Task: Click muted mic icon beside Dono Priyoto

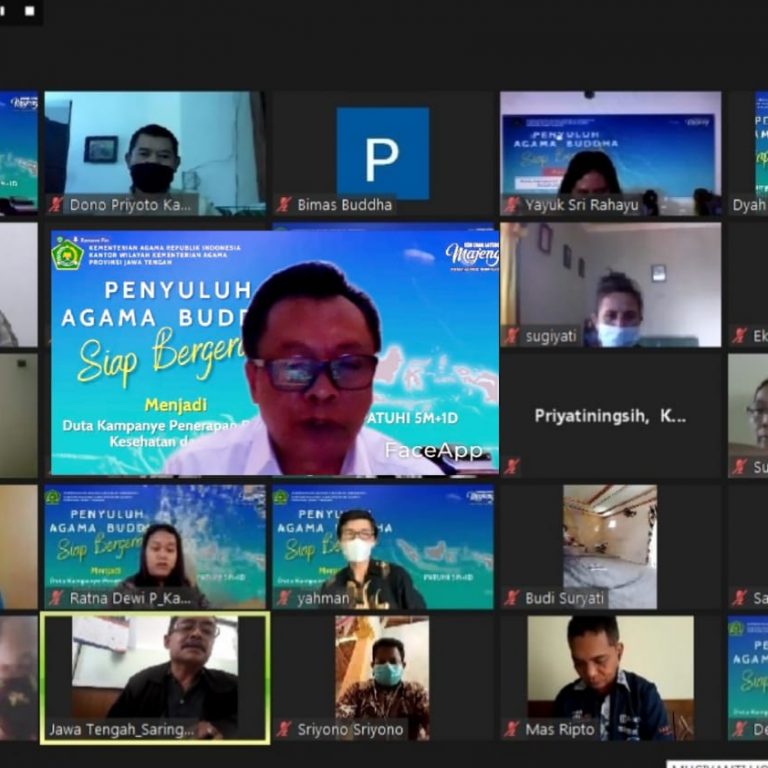Action: point(56,205)
